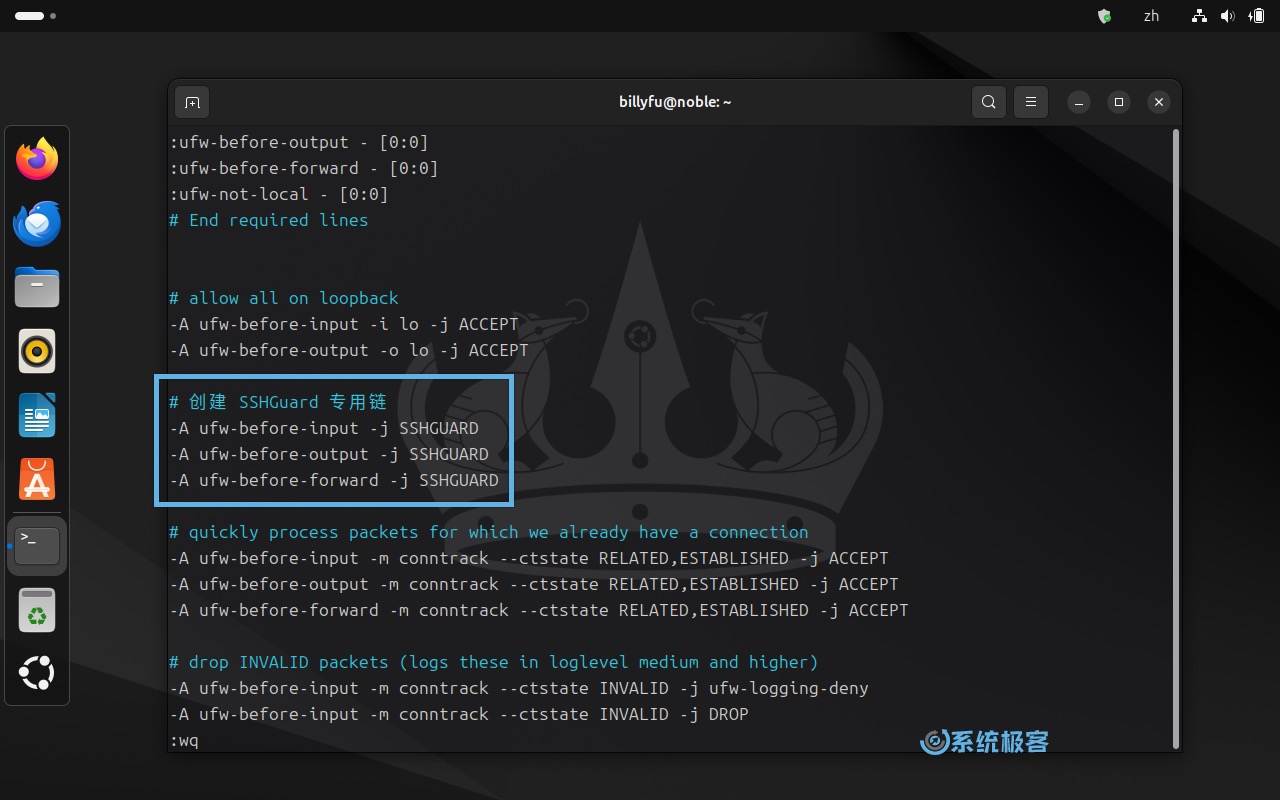Open the battery status indicator

click(1256, 16)
